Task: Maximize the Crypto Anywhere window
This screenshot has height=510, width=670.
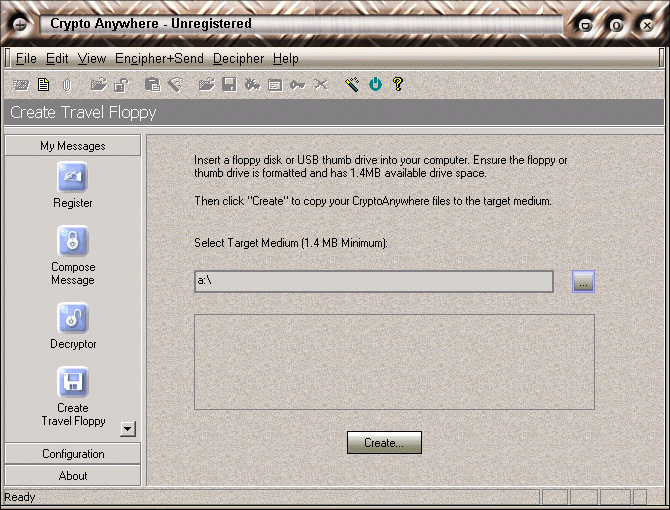Action: (x=616, y=25)
